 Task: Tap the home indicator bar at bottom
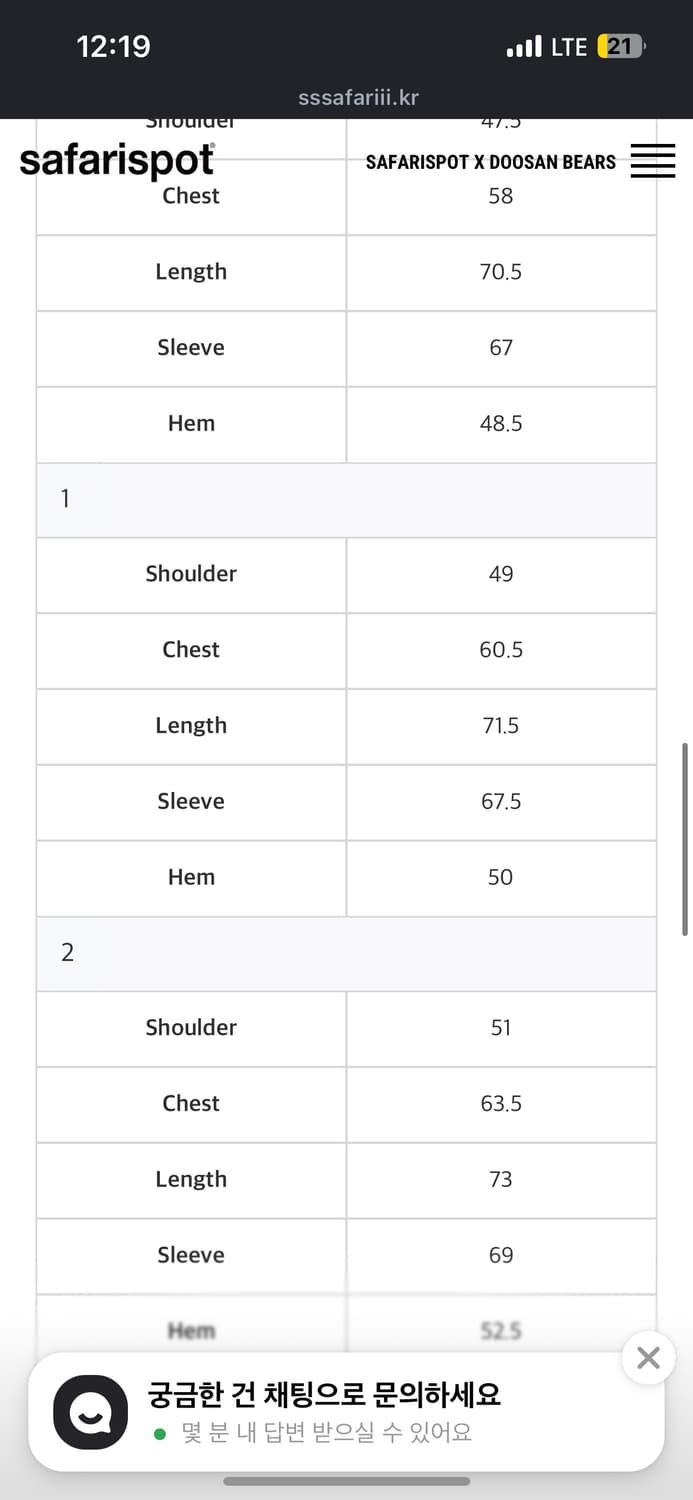346,1481
